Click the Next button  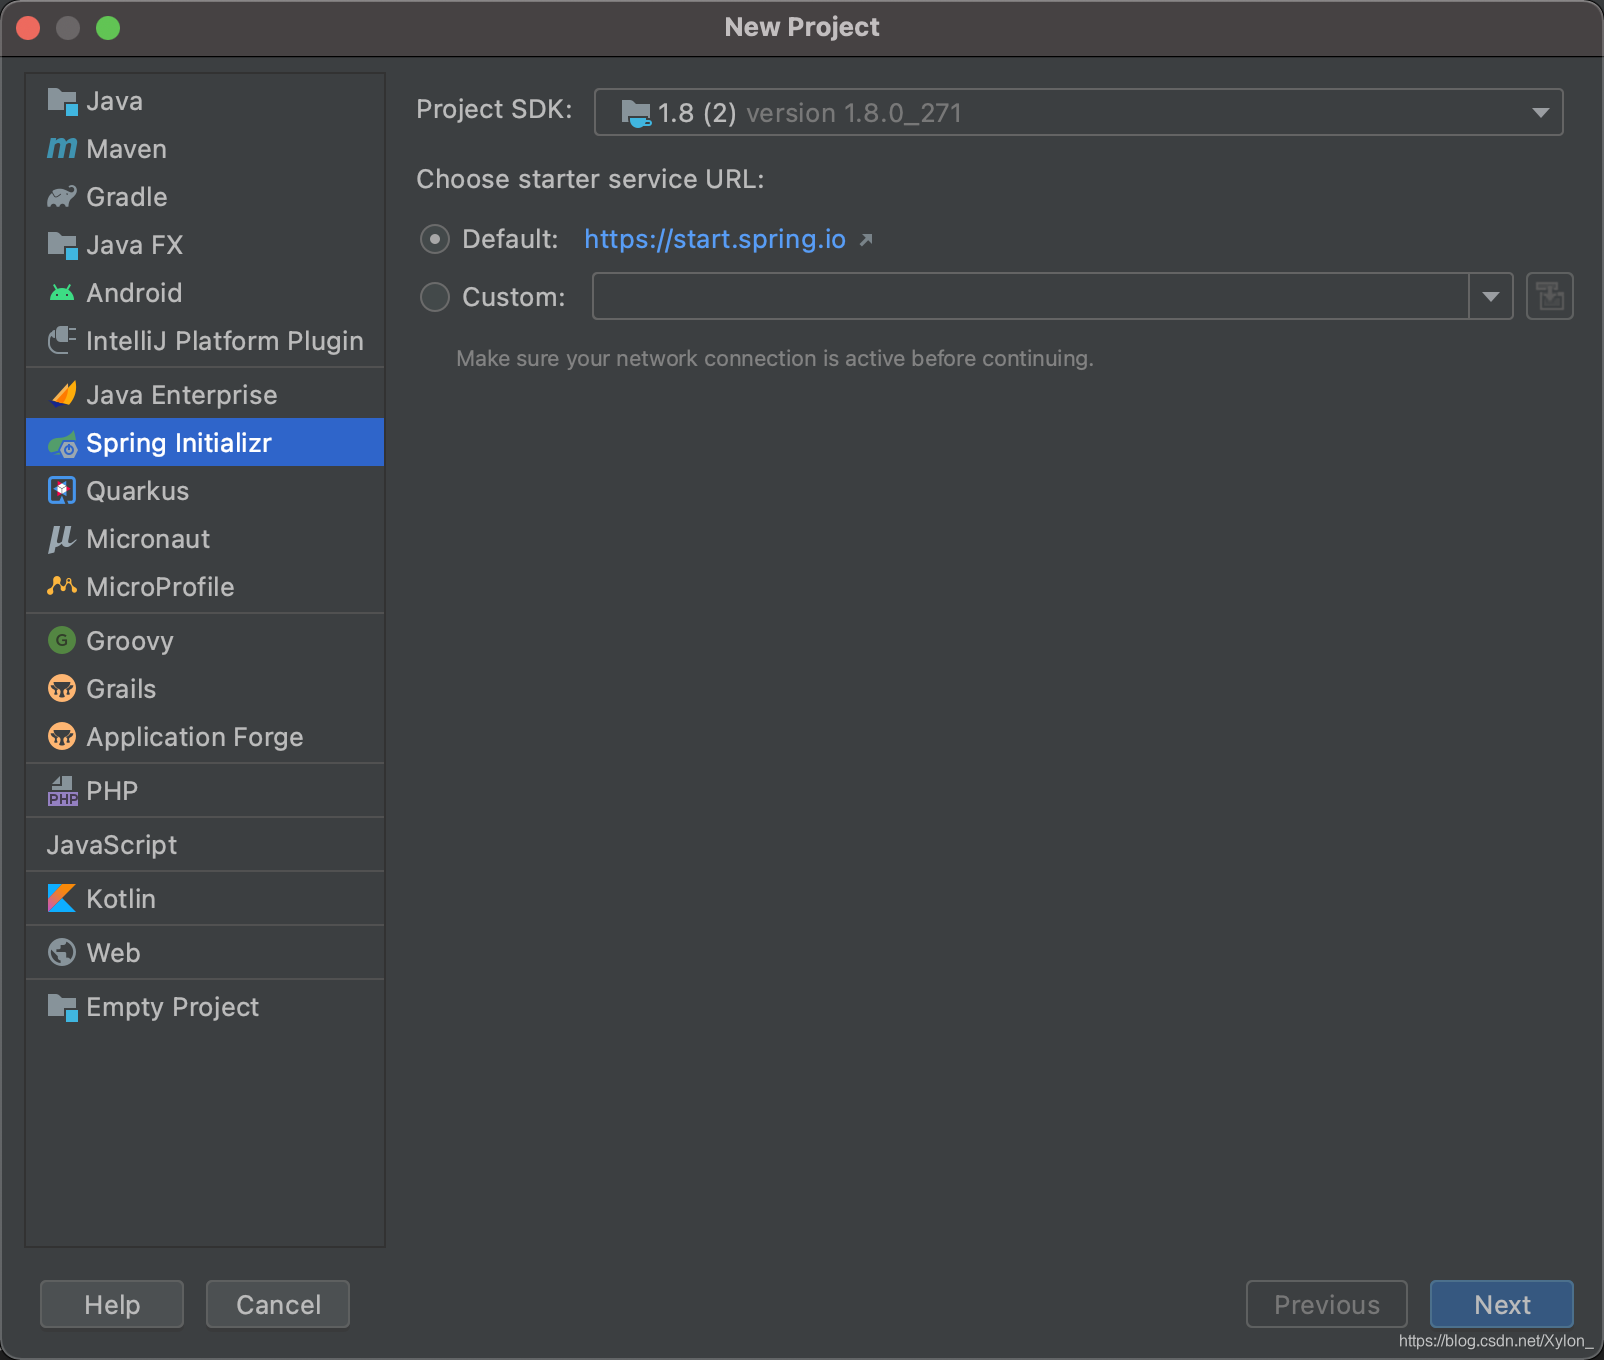1501,1304
